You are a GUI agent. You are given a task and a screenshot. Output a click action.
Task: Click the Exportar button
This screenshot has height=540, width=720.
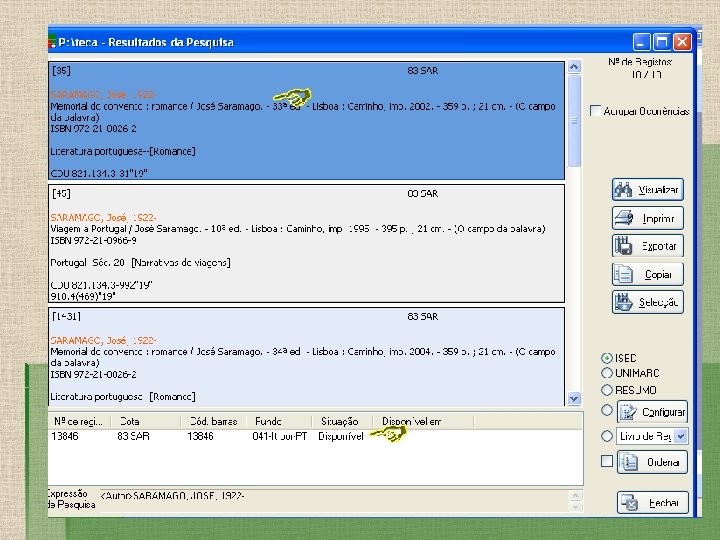pyautogui.click(x=647, y=246)
